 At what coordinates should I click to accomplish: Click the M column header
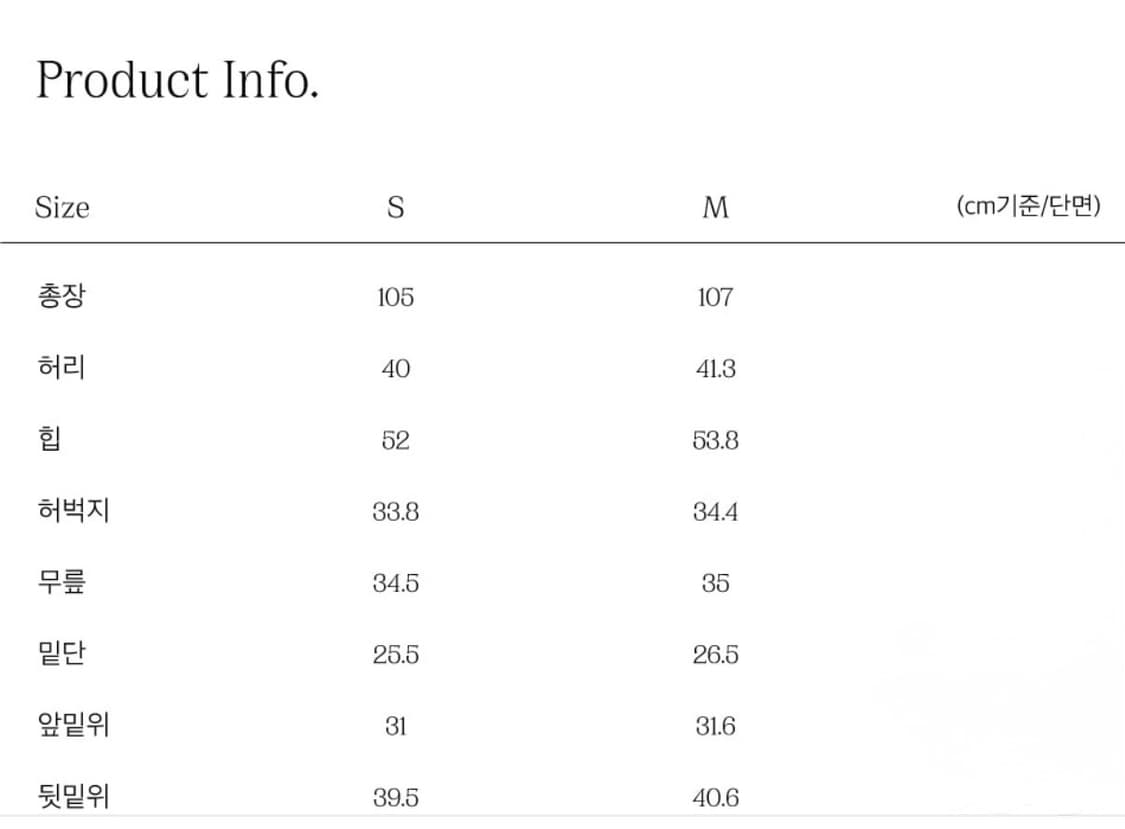coord(715,208)
